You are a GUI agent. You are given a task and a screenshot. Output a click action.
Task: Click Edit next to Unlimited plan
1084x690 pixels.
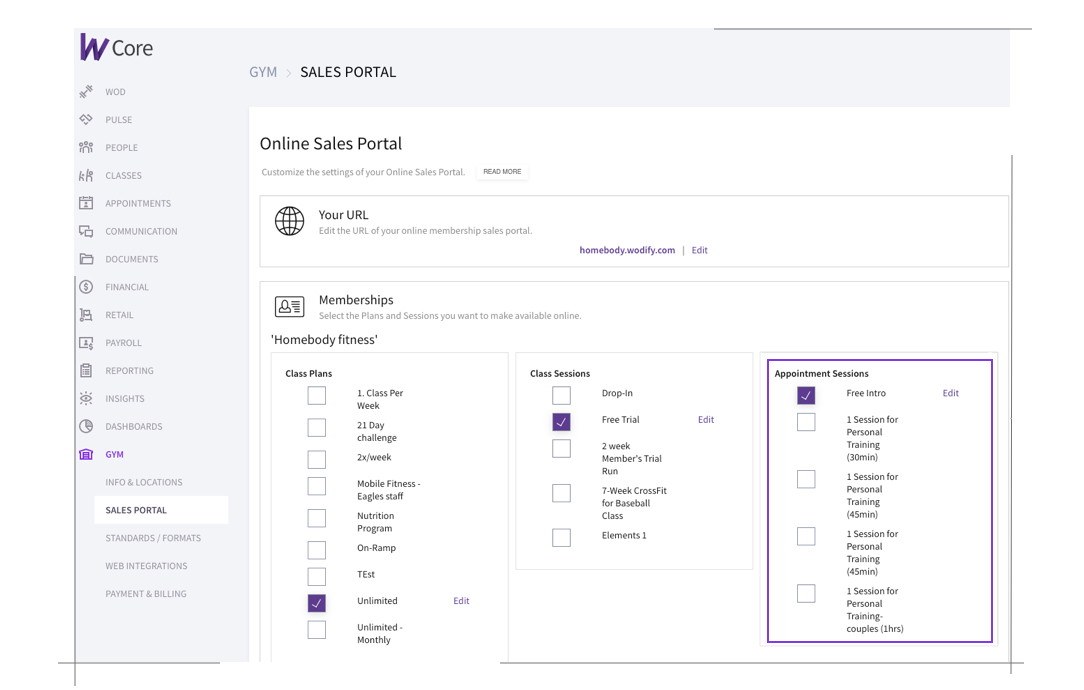(461, 601)
